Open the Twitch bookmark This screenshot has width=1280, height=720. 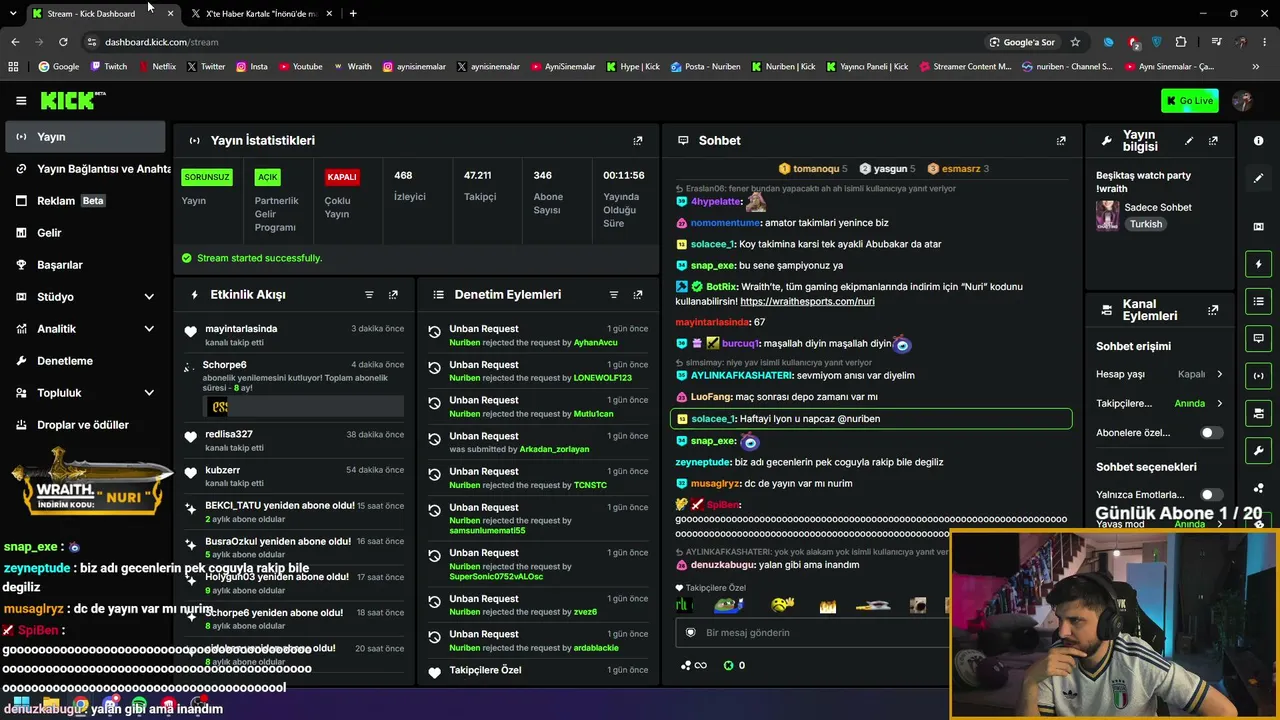pyautogui.click(x=109, y=67)
